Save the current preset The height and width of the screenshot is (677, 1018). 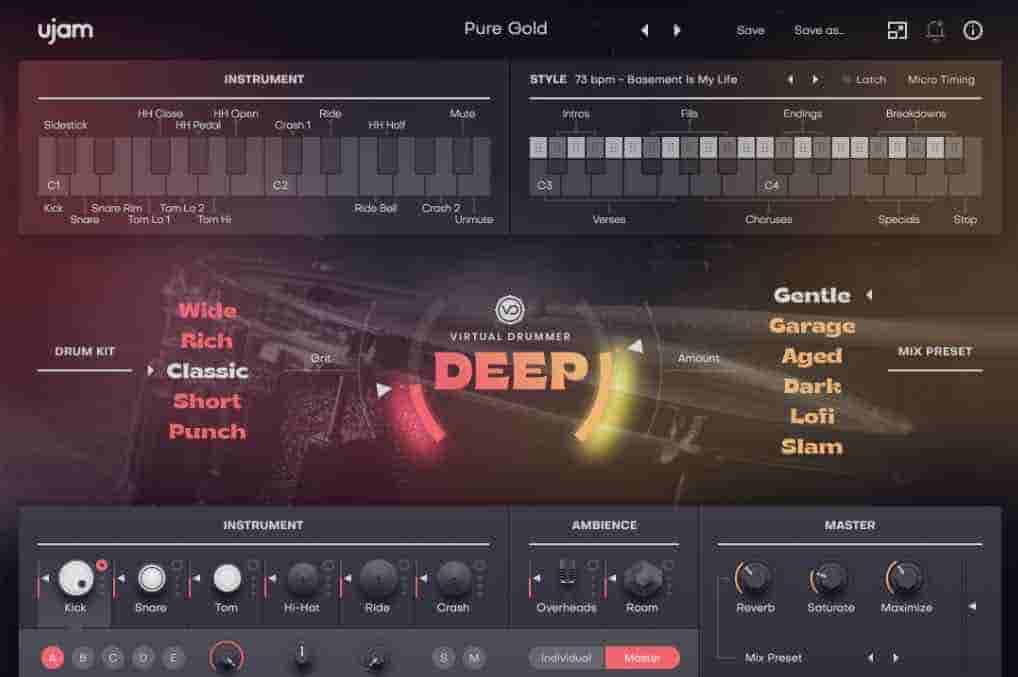751,31
